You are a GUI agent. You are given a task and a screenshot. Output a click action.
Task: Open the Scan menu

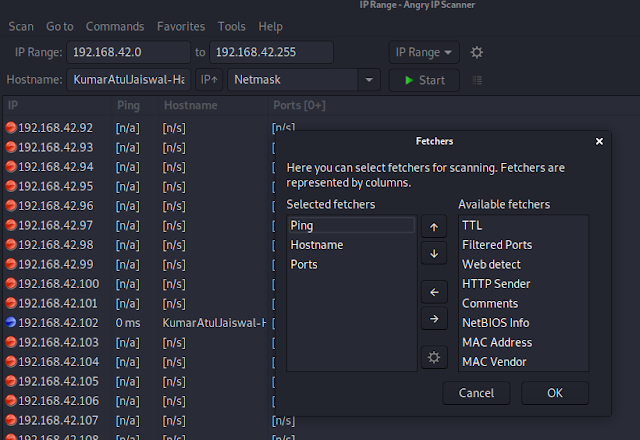21,27
